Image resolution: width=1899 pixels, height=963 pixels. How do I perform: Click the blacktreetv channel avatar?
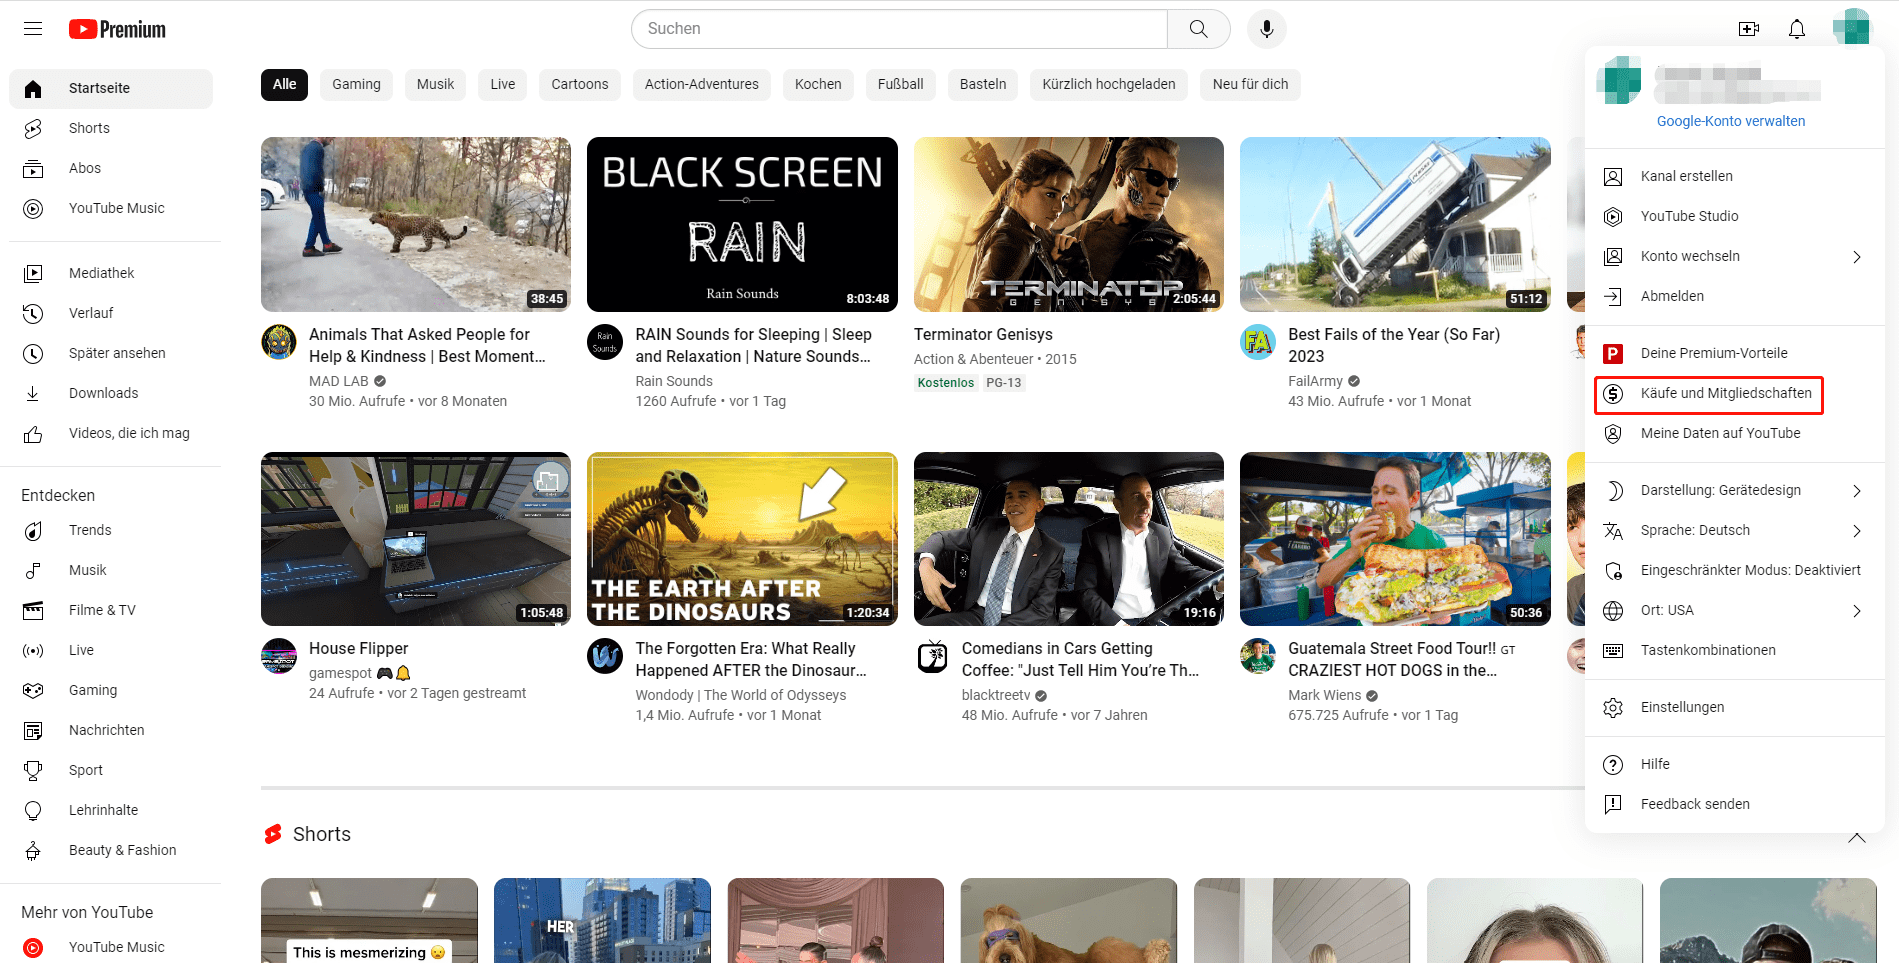click(x=932, y=656)
